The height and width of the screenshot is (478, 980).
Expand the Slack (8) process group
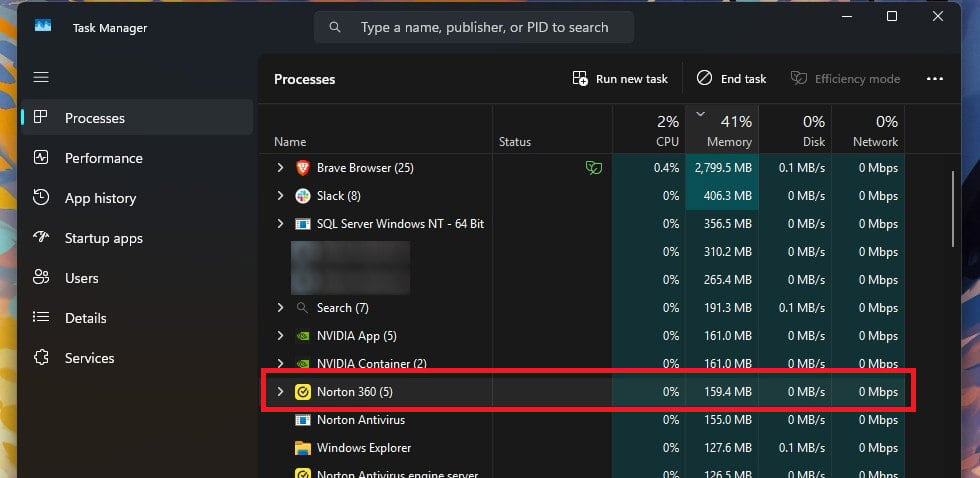281,196
